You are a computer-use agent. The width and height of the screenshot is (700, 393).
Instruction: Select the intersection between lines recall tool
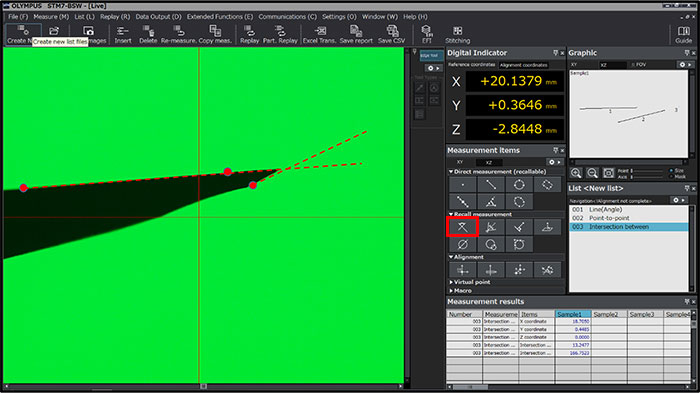pyautogui.click(x=462, y=227)
